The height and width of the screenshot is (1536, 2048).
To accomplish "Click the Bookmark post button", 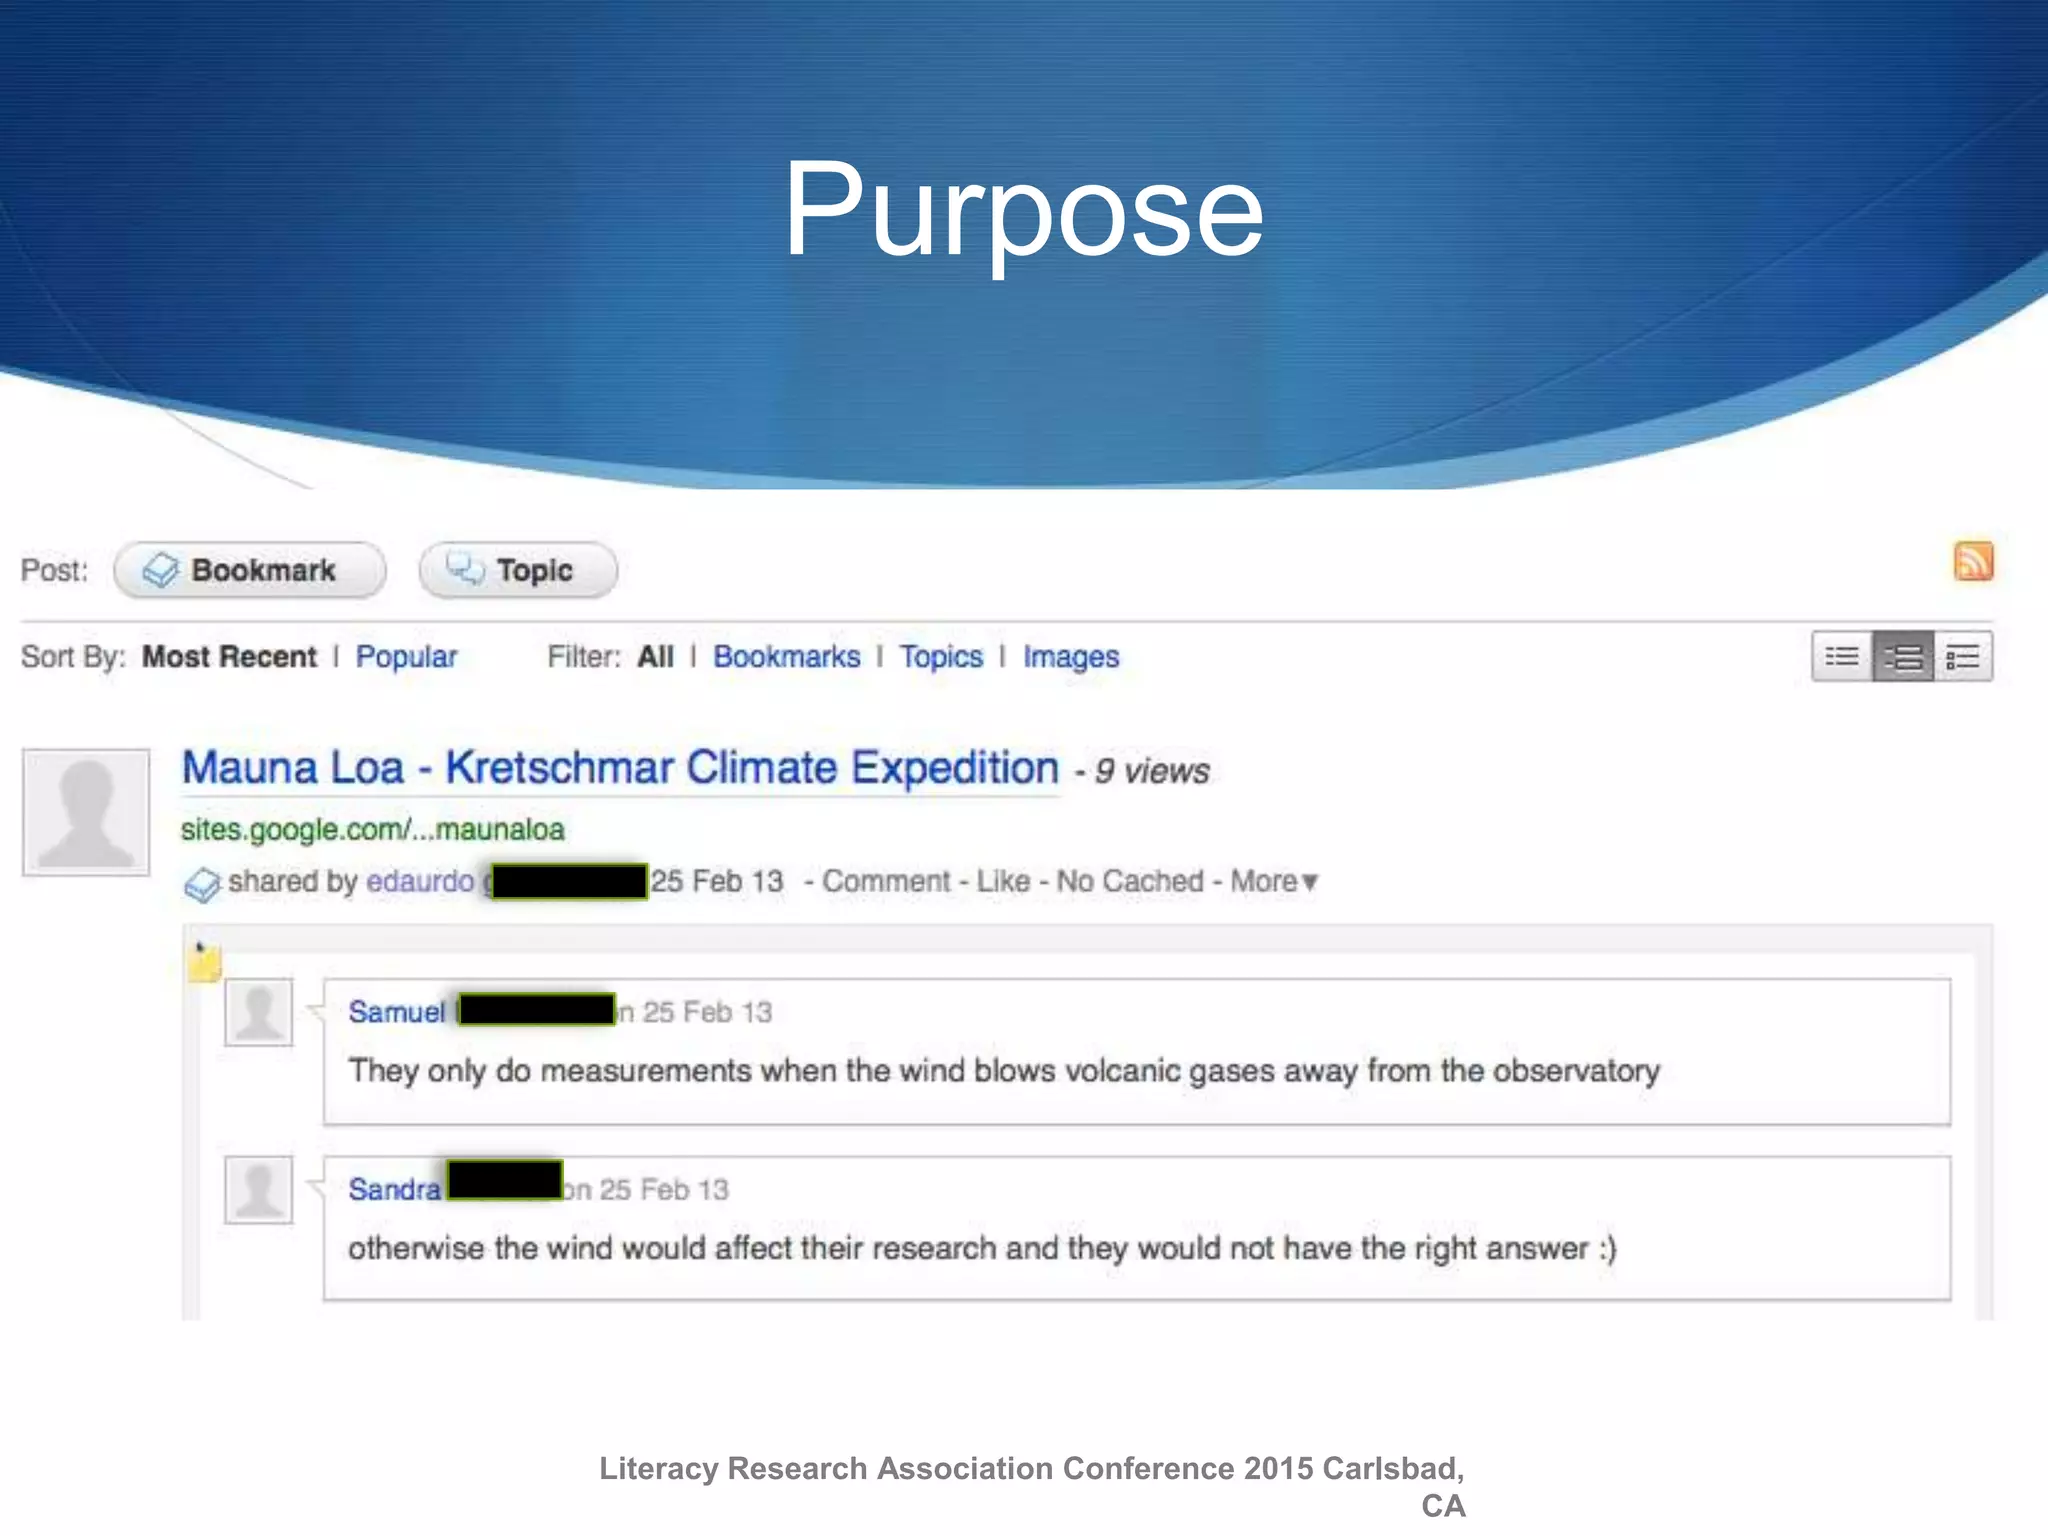I will click(250, 570).
